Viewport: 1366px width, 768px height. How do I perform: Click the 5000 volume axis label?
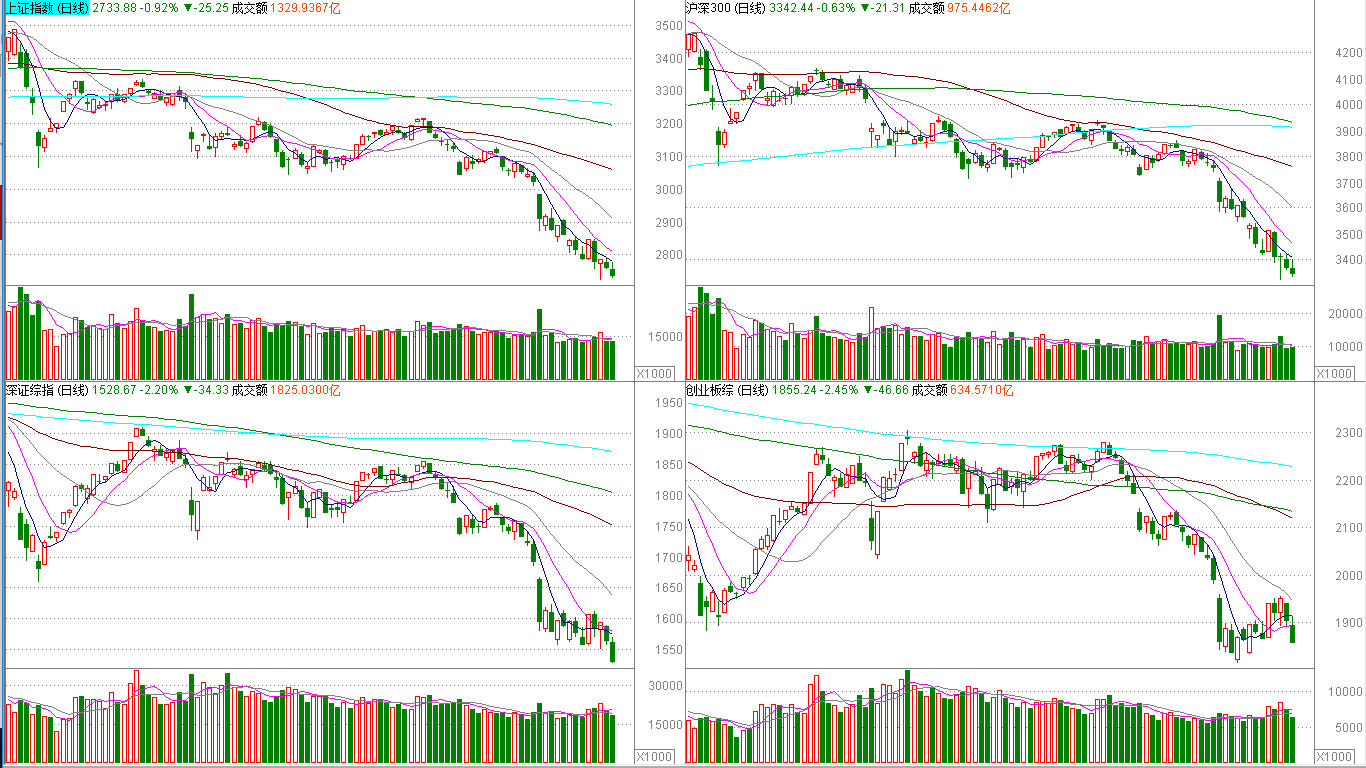(1349, 728)
